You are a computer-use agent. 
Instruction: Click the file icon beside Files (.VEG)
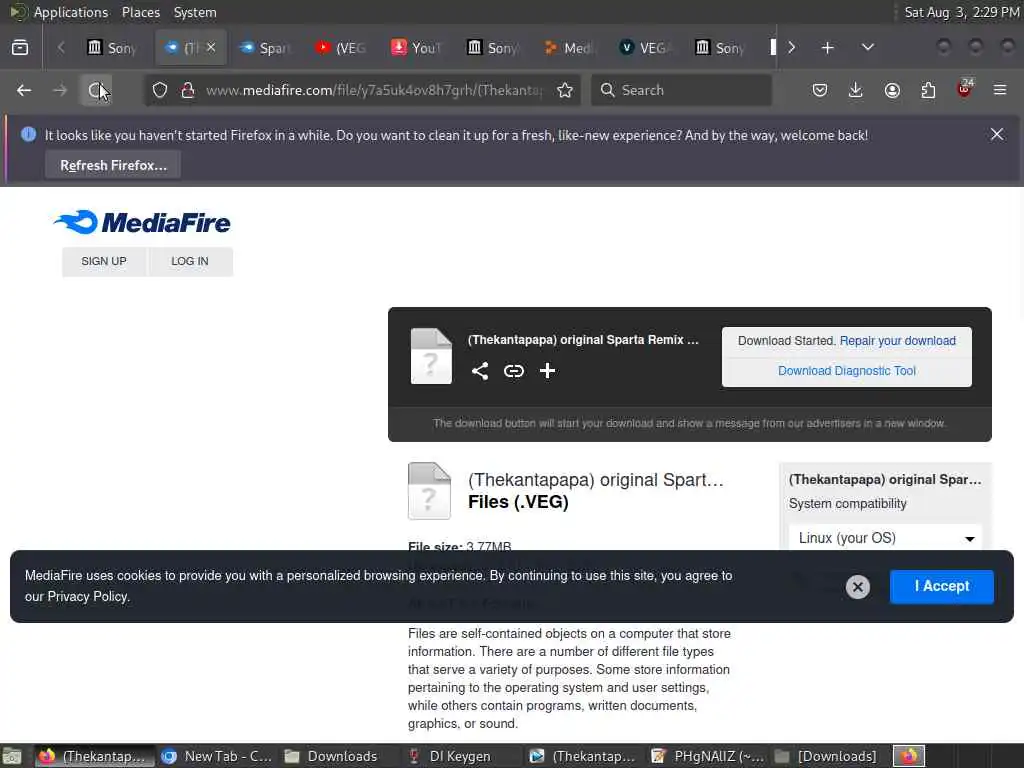[x=429, y=491]
